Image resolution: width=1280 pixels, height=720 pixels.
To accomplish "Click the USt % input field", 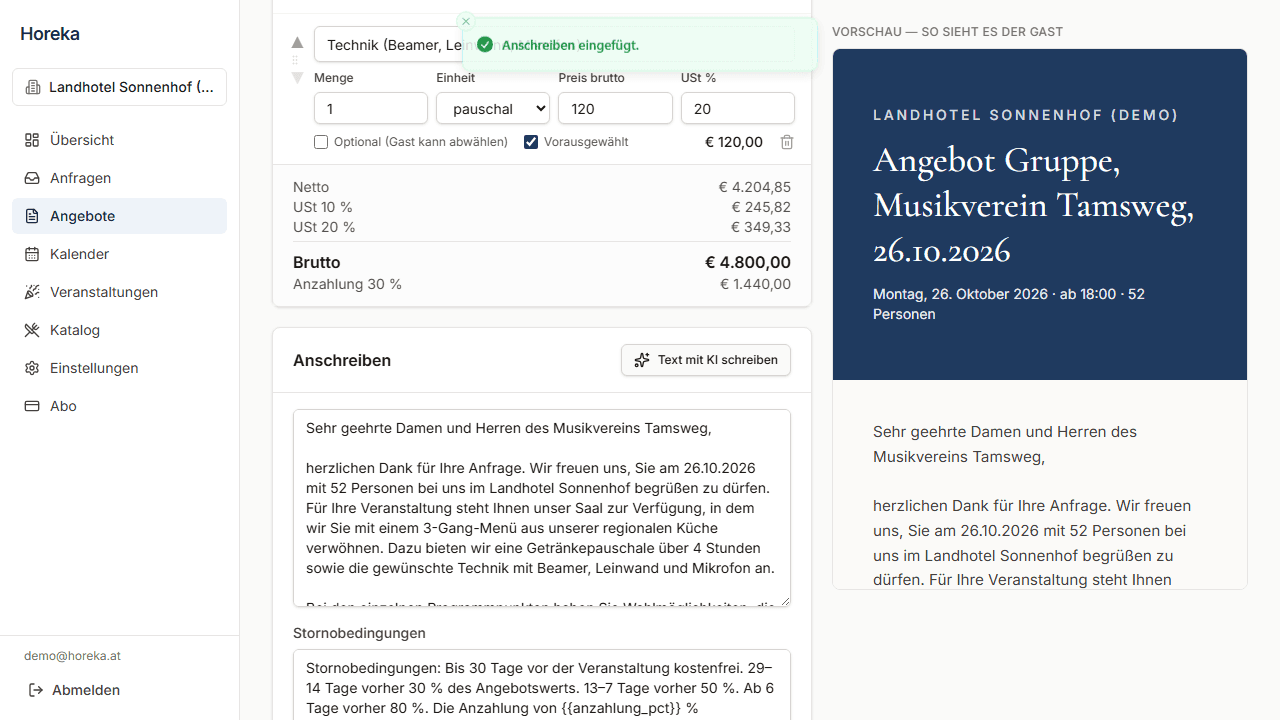I will pos(738,108).
